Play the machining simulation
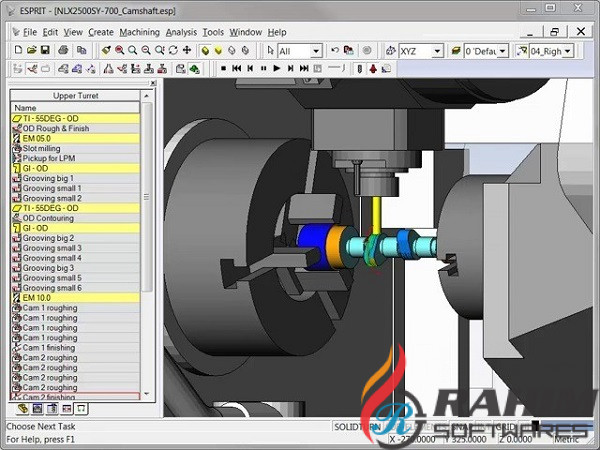This screenshot has width=600, height=450. click(x=277, y=68)
